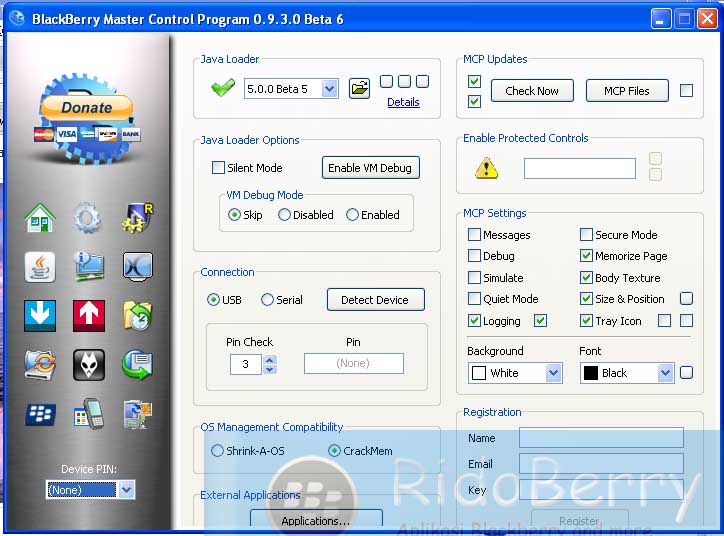Open the documents and files icon
This screenshot has height=536, width=724.
138,414
